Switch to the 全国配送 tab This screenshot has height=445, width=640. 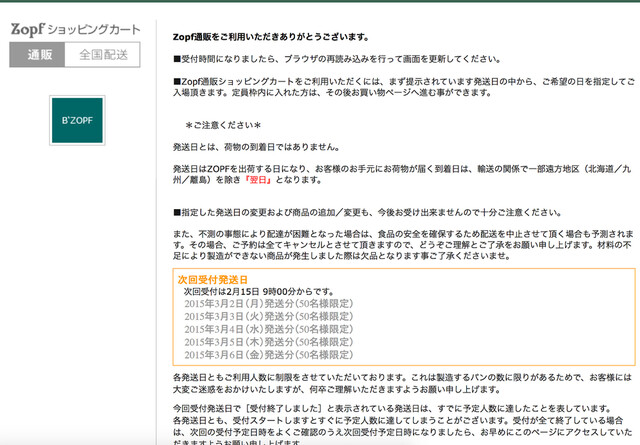(x=102, y=55)
